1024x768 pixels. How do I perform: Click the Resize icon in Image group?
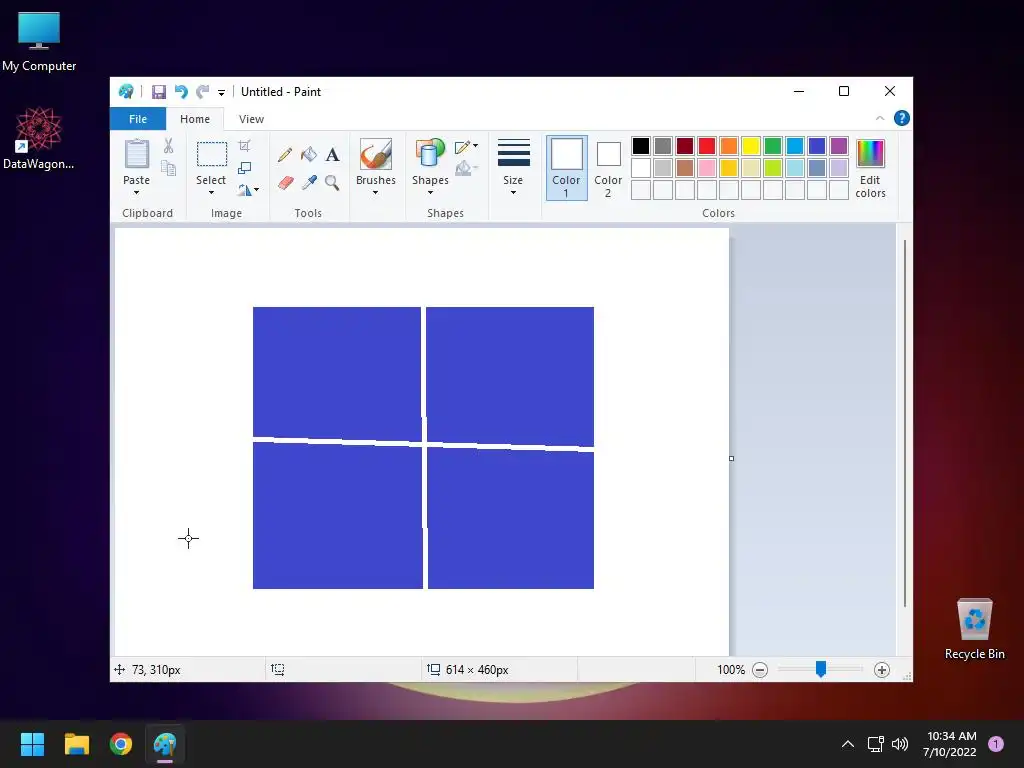pyautogui.click(x=244, y=168)
